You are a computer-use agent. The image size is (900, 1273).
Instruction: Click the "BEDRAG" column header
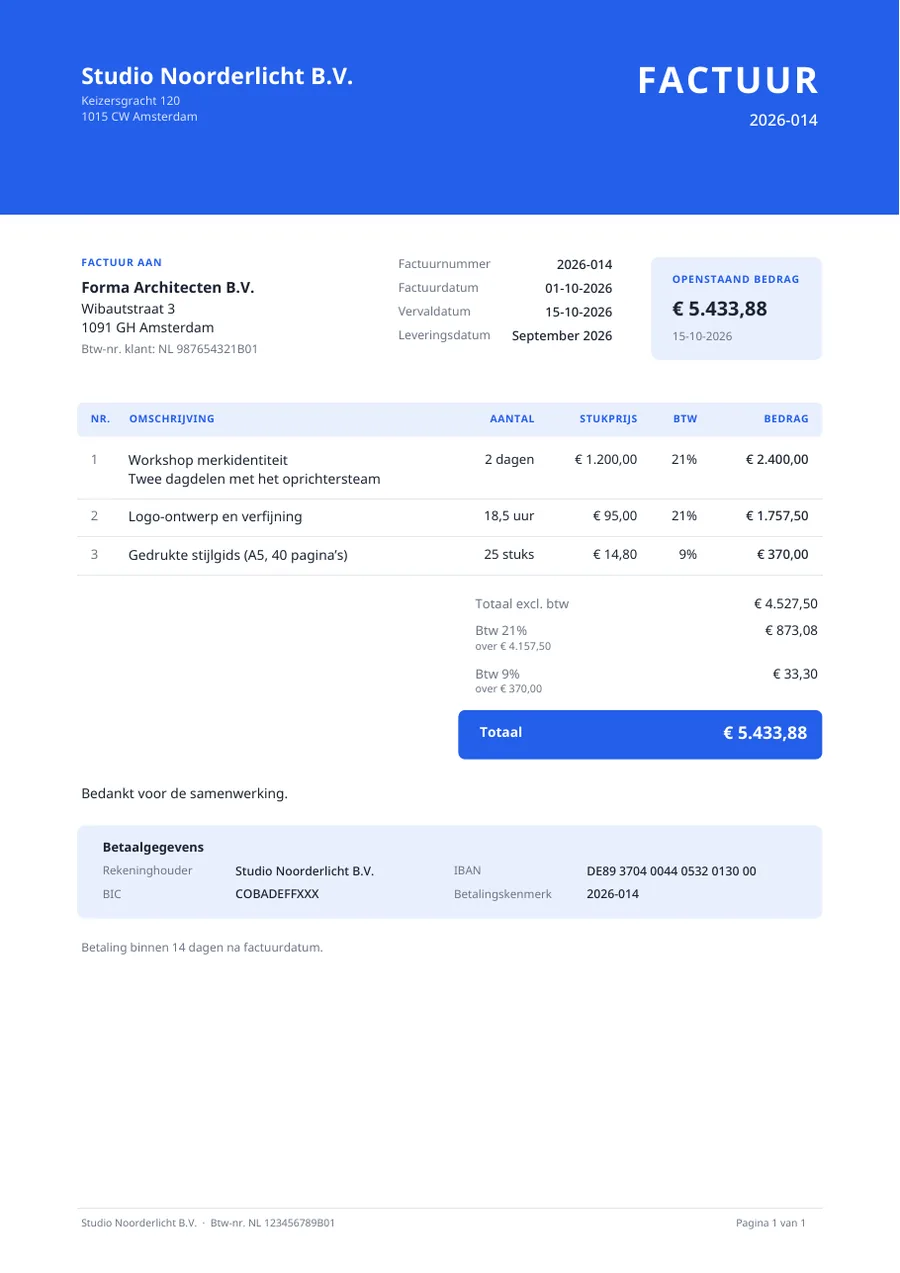(x=786, y=419)
